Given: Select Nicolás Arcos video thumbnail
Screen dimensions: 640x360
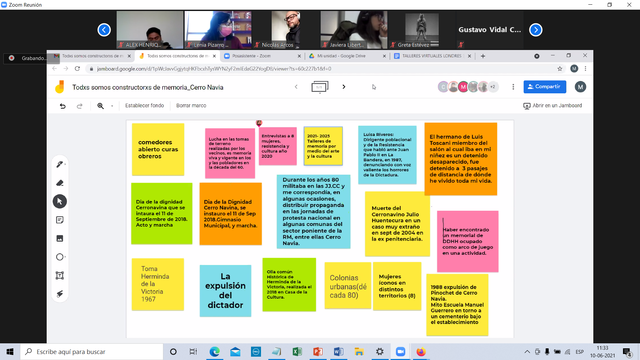Looking at the screenshot, I should click(286, 30).
